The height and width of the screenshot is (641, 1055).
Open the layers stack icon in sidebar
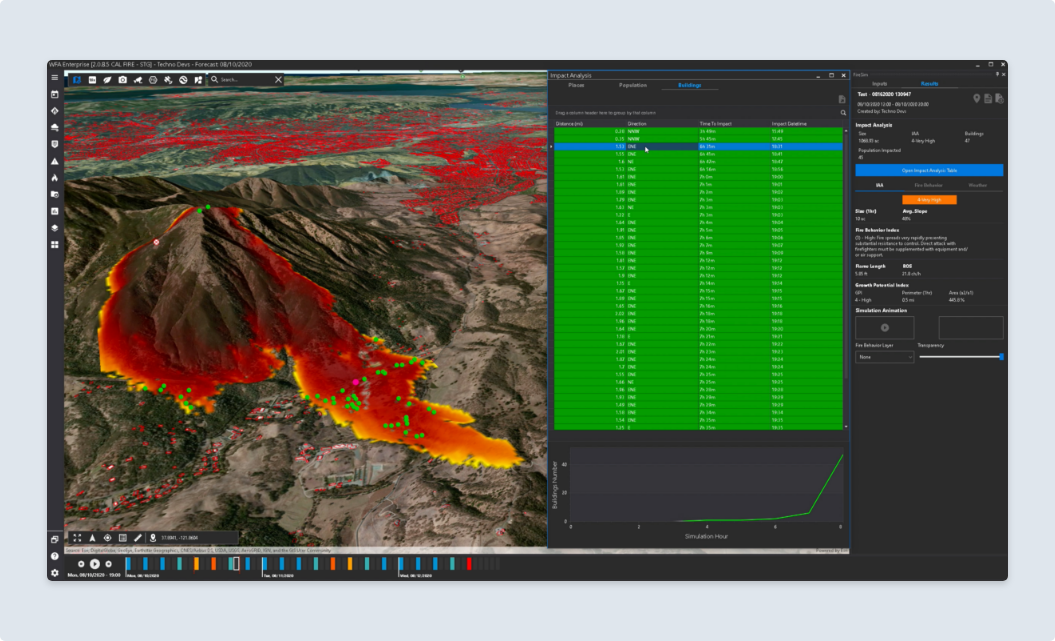click(55, 228)
